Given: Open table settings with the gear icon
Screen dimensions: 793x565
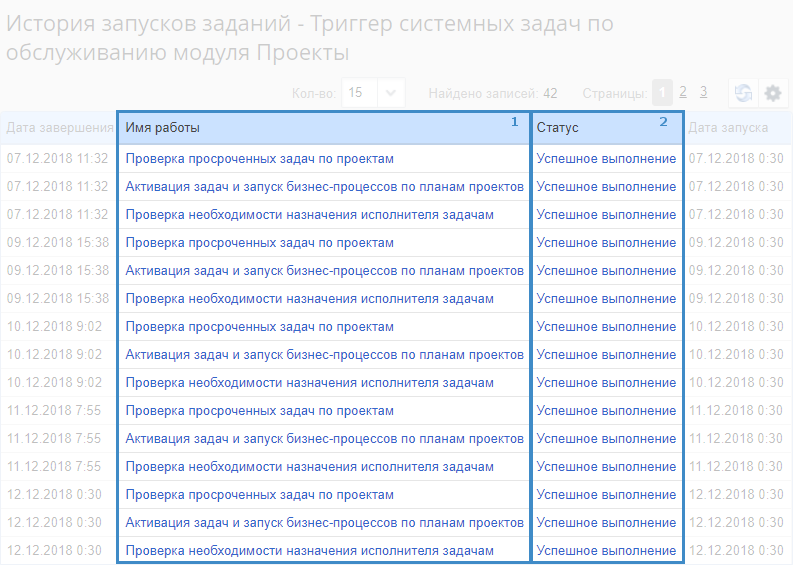Looking at the screenshot, I should point(773,93).
